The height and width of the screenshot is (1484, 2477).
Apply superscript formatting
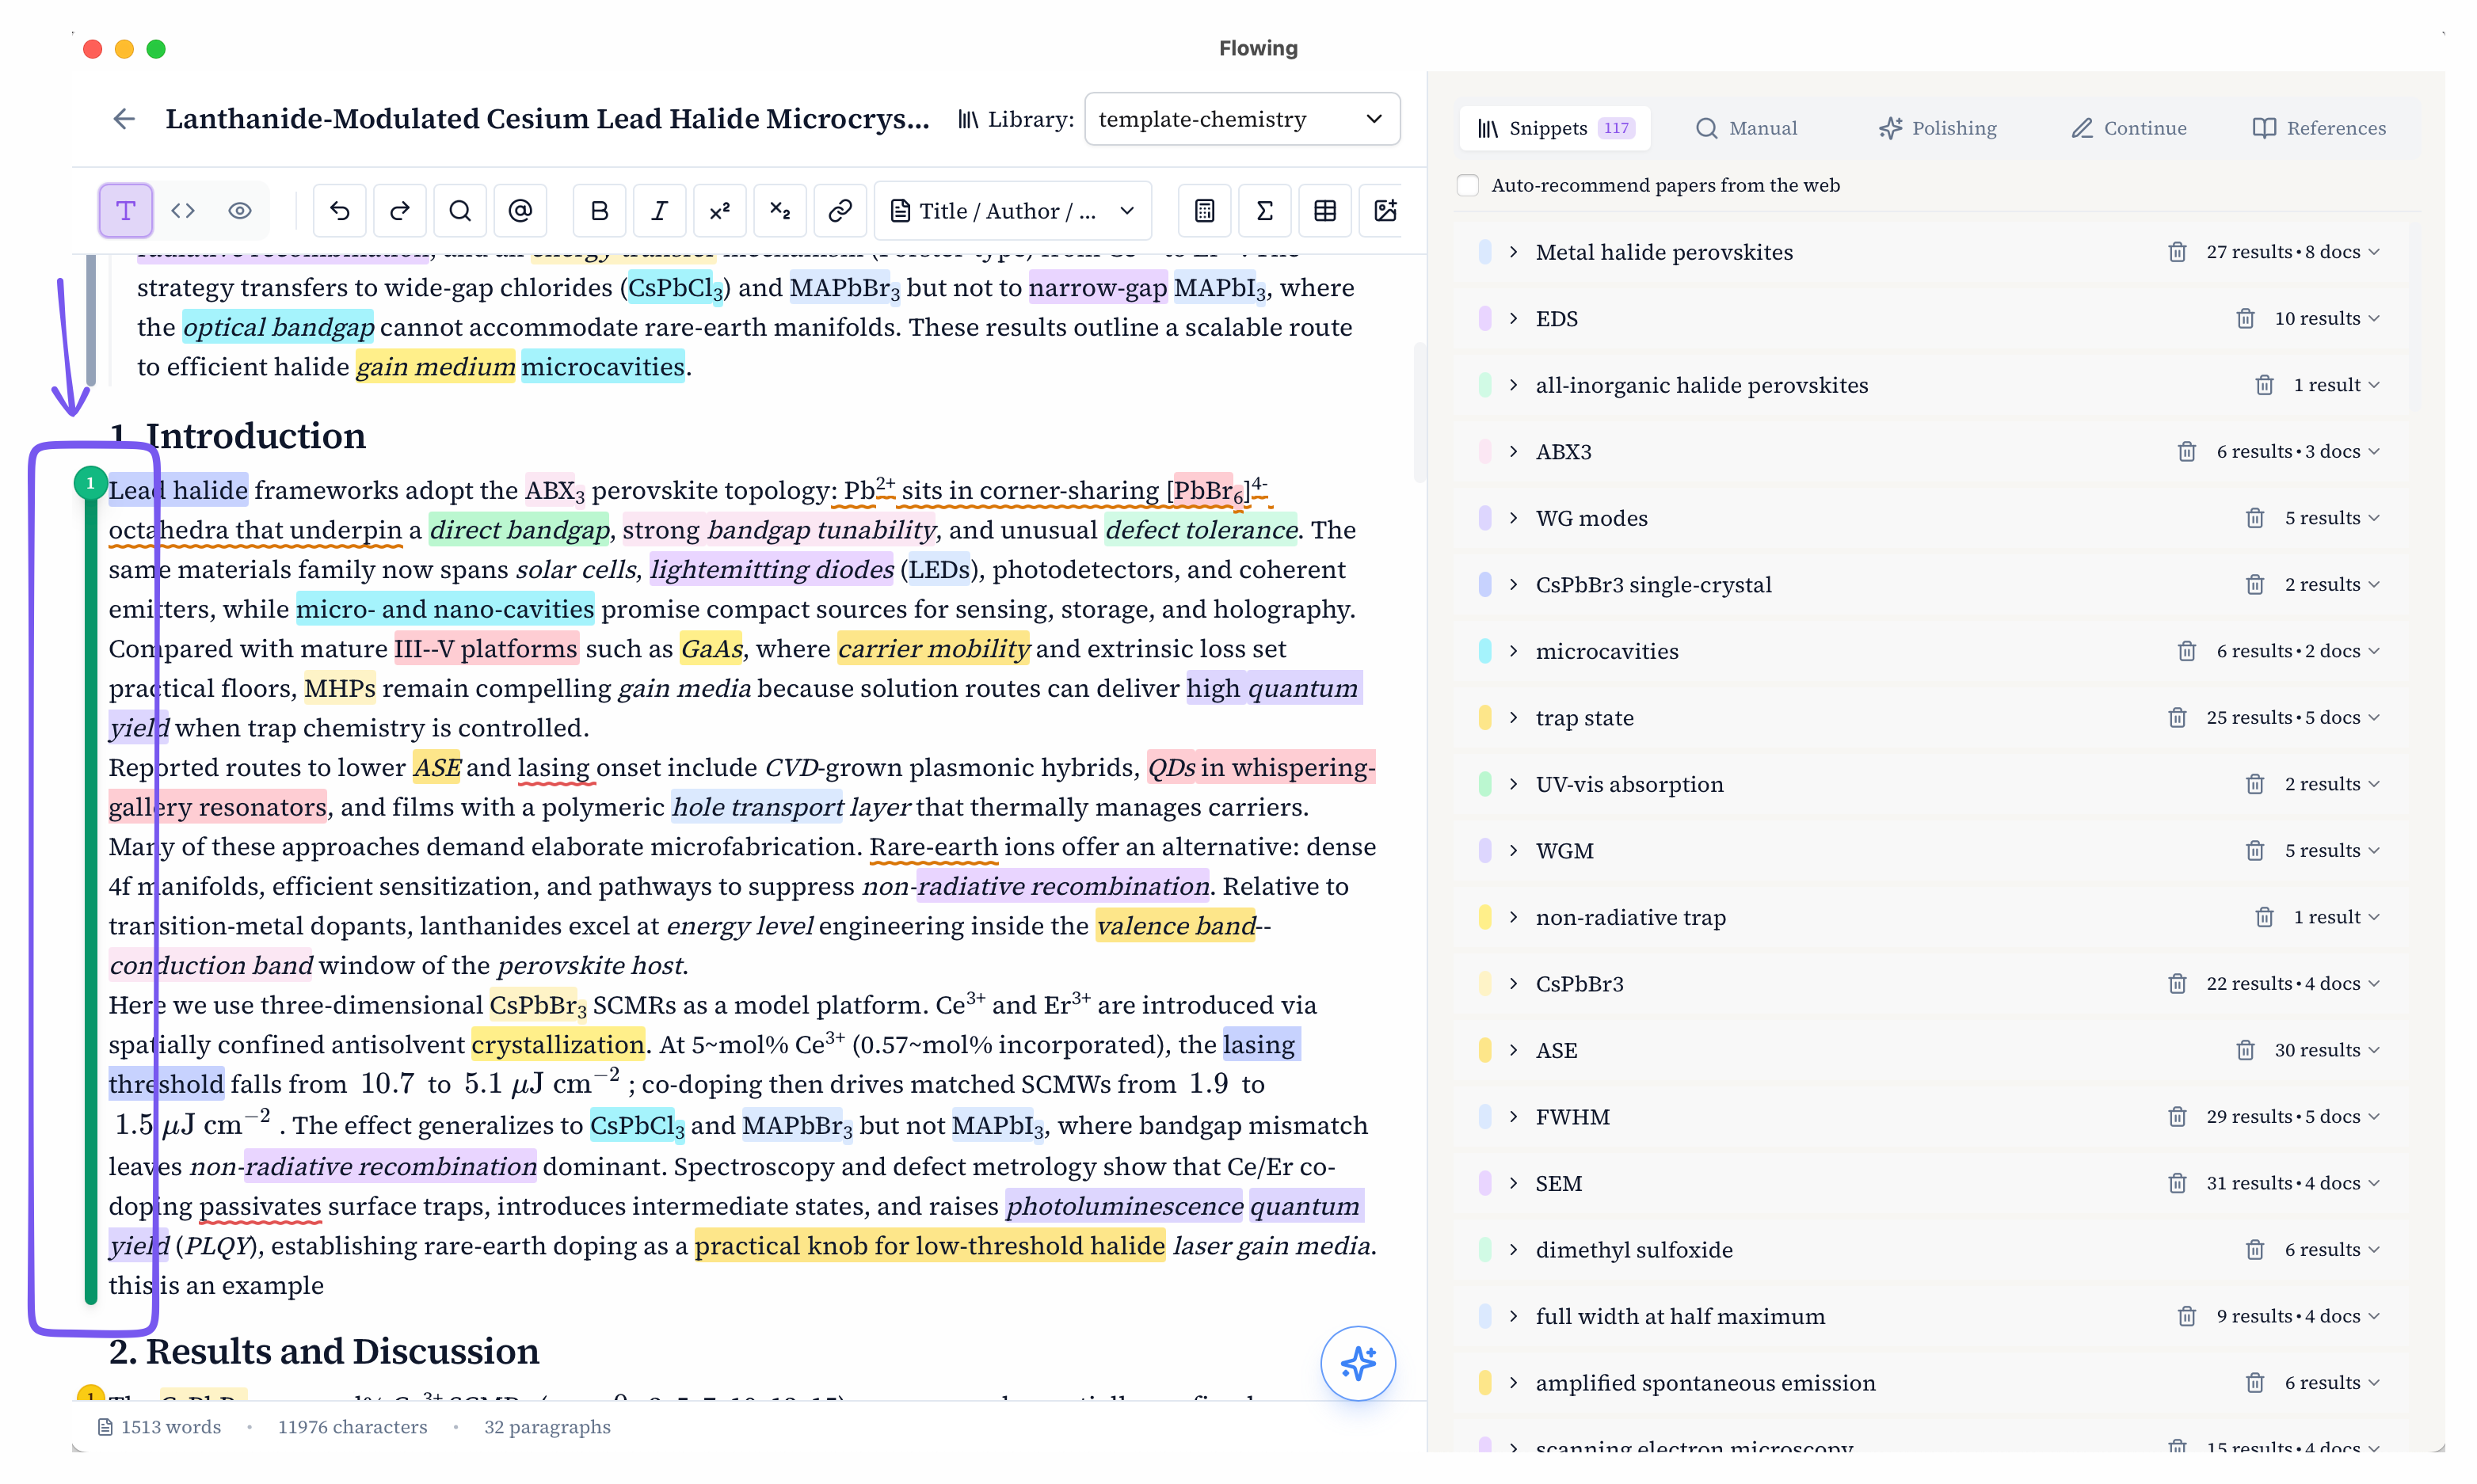point(720,211)
